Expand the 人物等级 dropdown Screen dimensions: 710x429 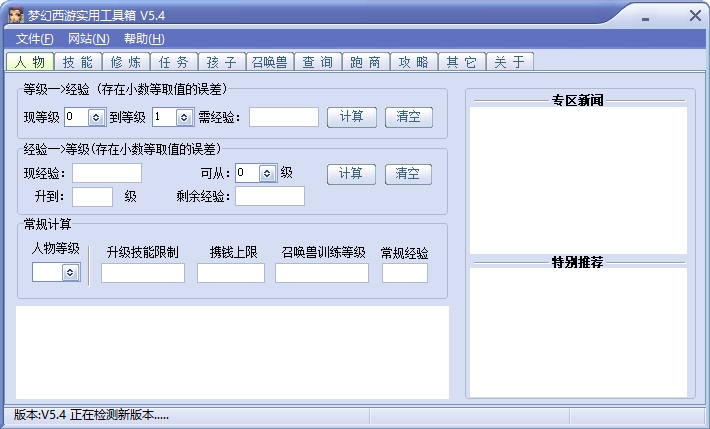pos(70,272)
